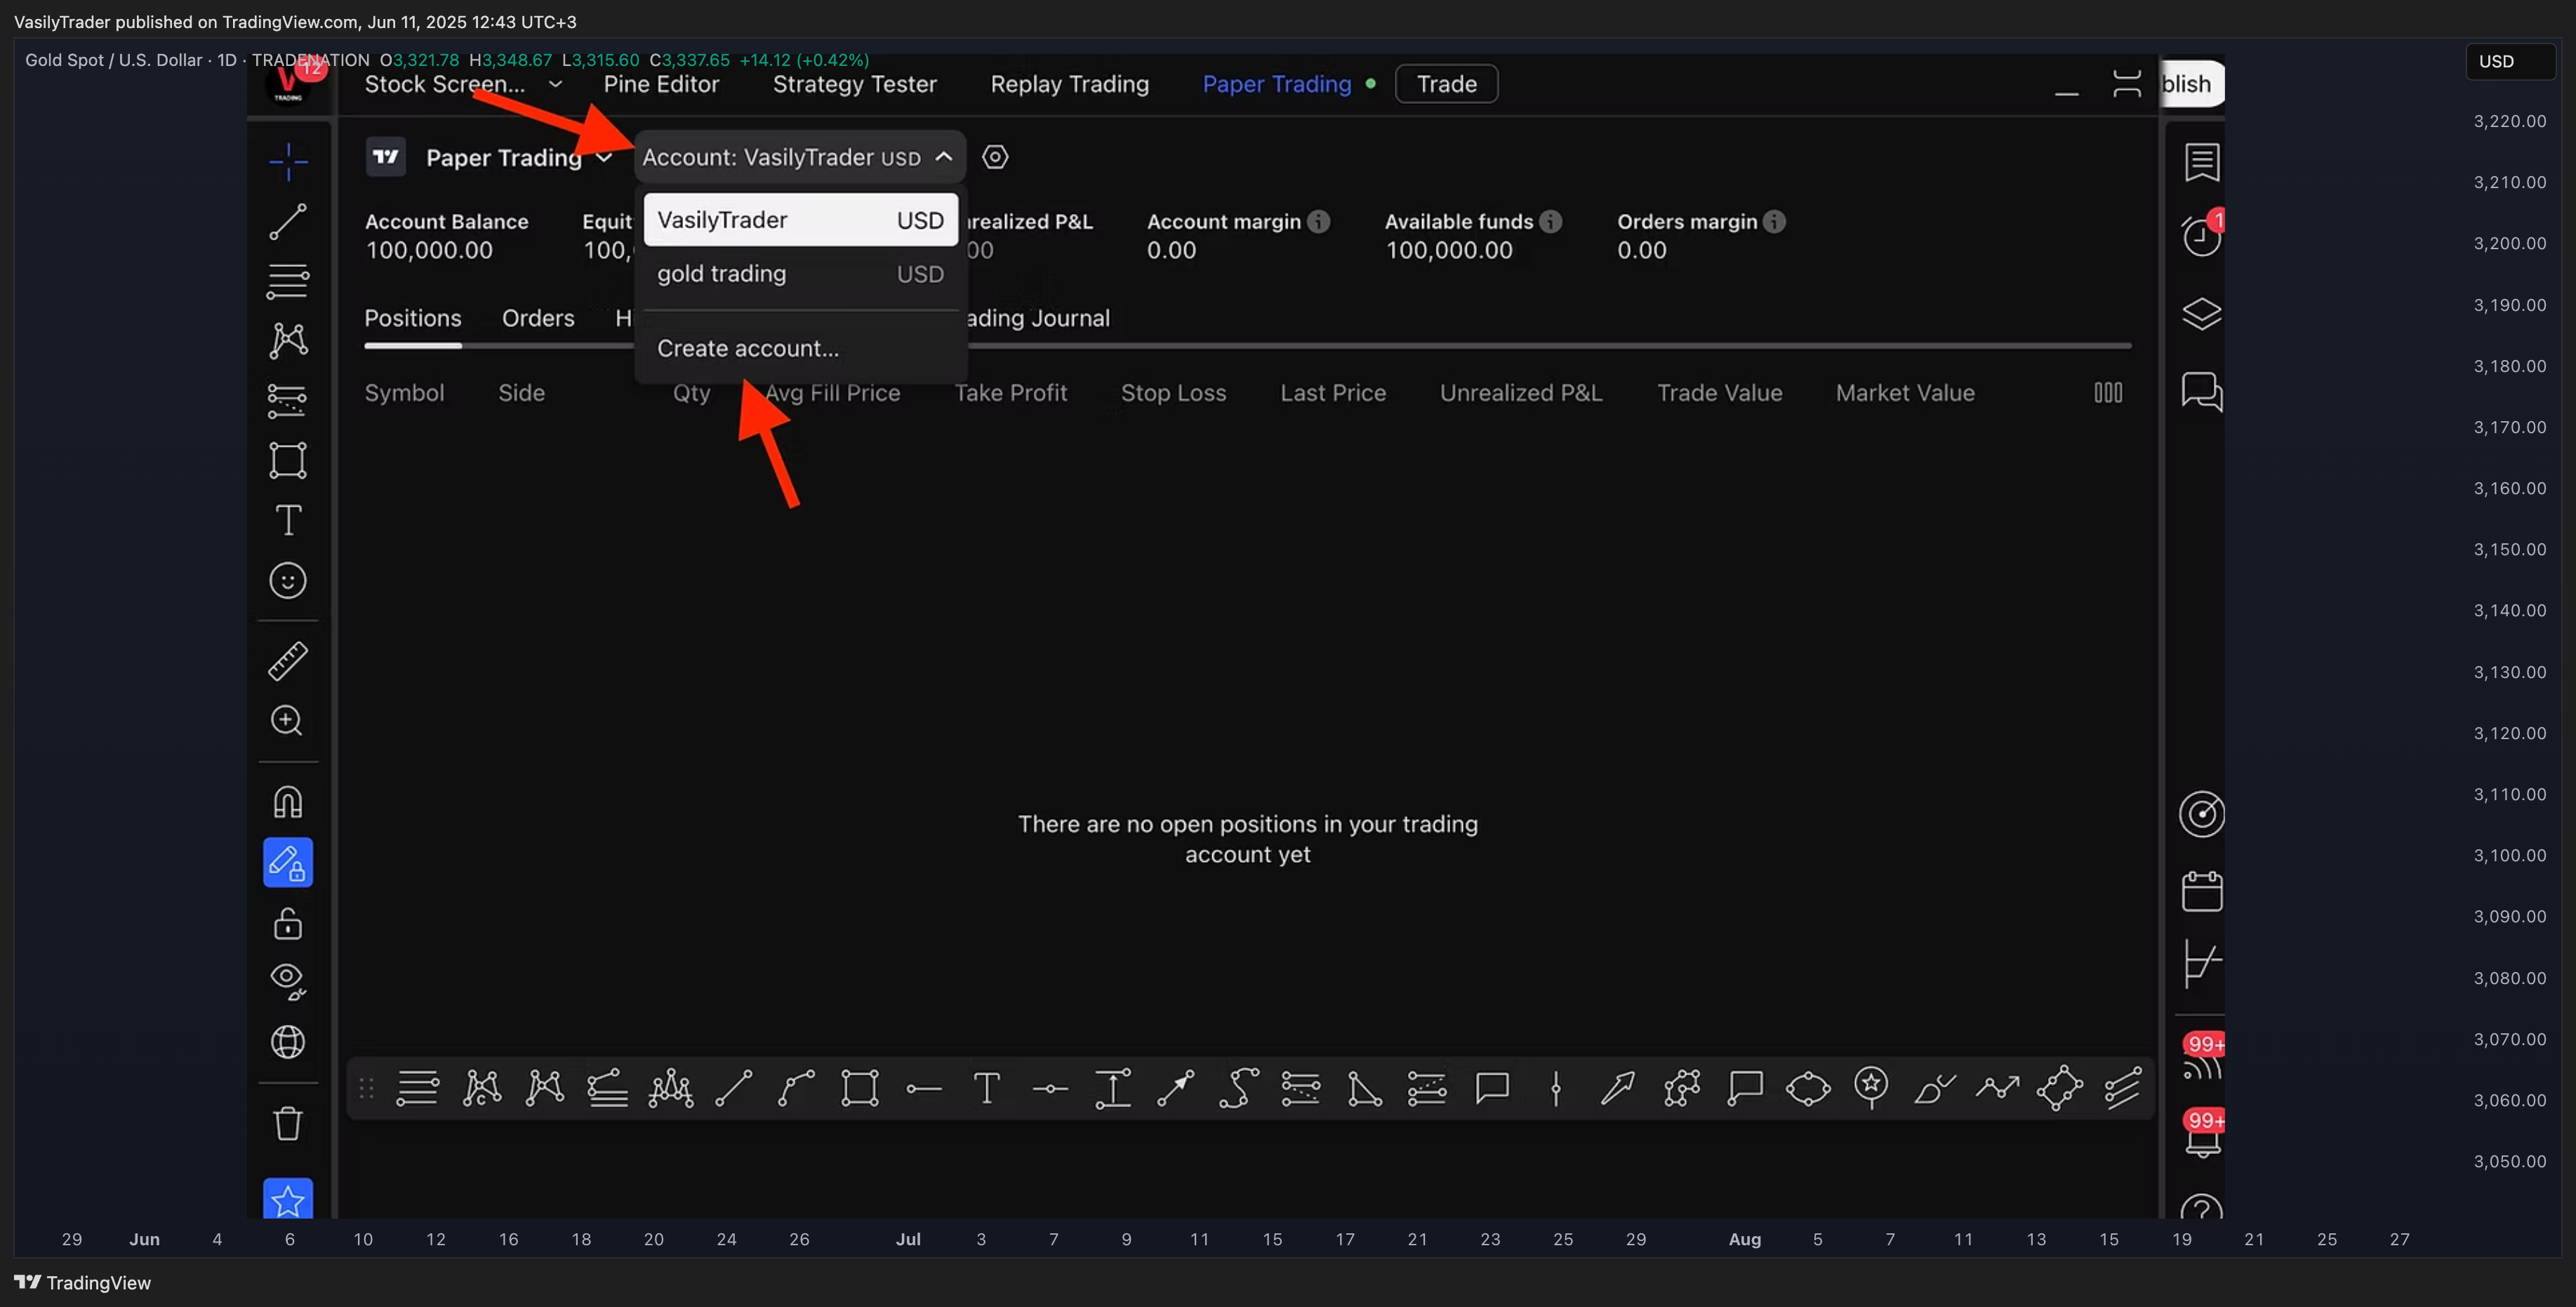This screenshot has width=2576, height=1307.
Task: Select the curve tool in favorites toolbar
Action: (x=797, y=1088)
